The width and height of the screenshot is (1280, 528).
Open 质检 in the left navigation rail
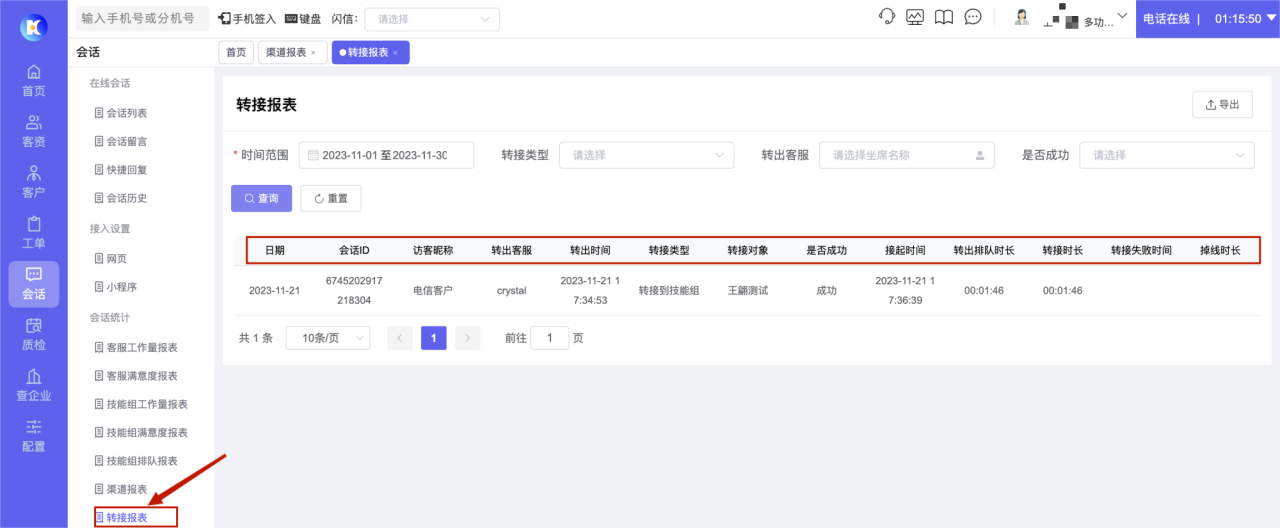tap(34, 335)
